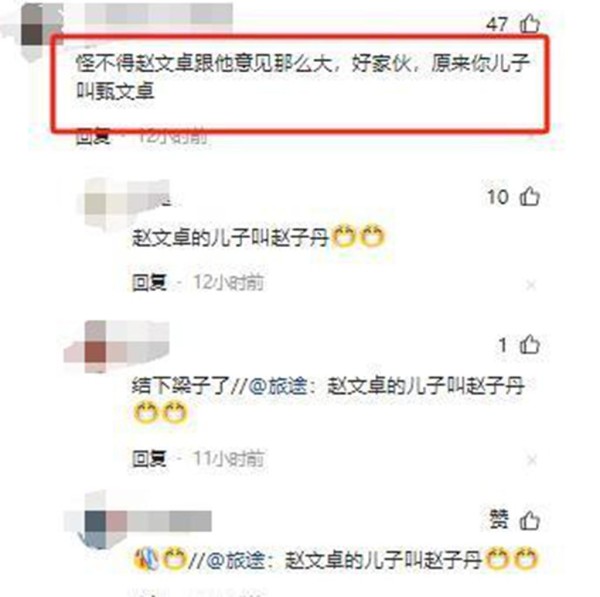The width and height of the screenshot is (600, 597).
Task: Like the '结下梁子了' reply with 1 like
Action: [x=530, y=345]
